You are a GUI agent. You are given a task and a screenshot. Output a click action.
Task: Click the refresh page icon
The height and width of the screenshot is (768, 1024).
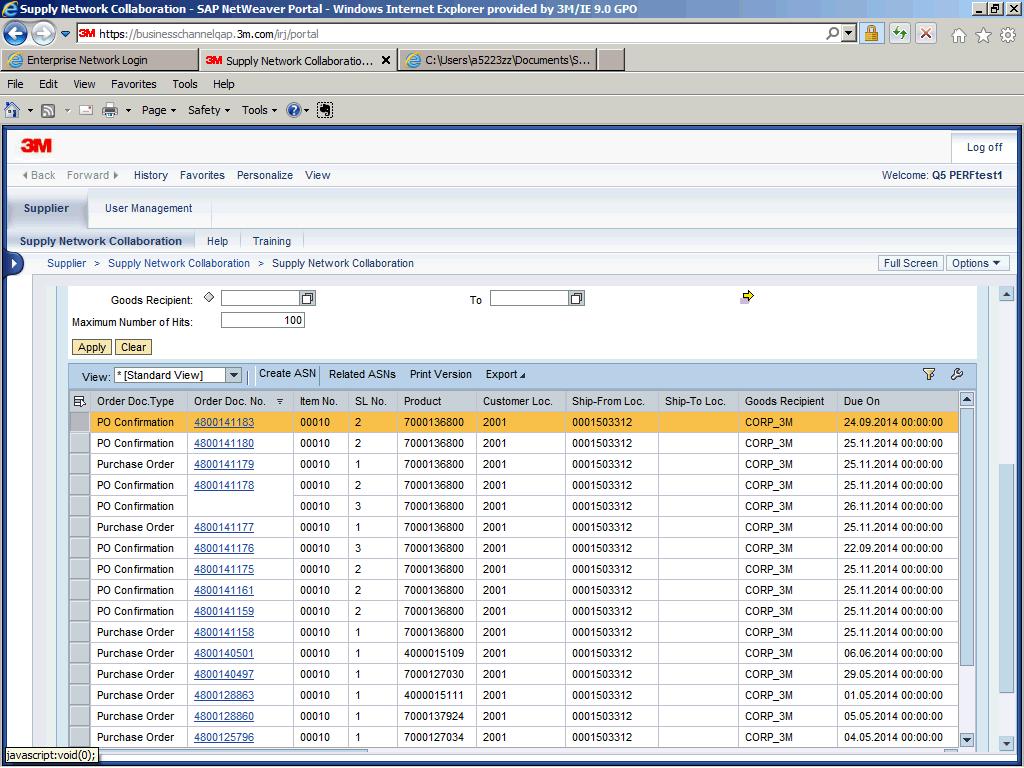coord(900,33)
